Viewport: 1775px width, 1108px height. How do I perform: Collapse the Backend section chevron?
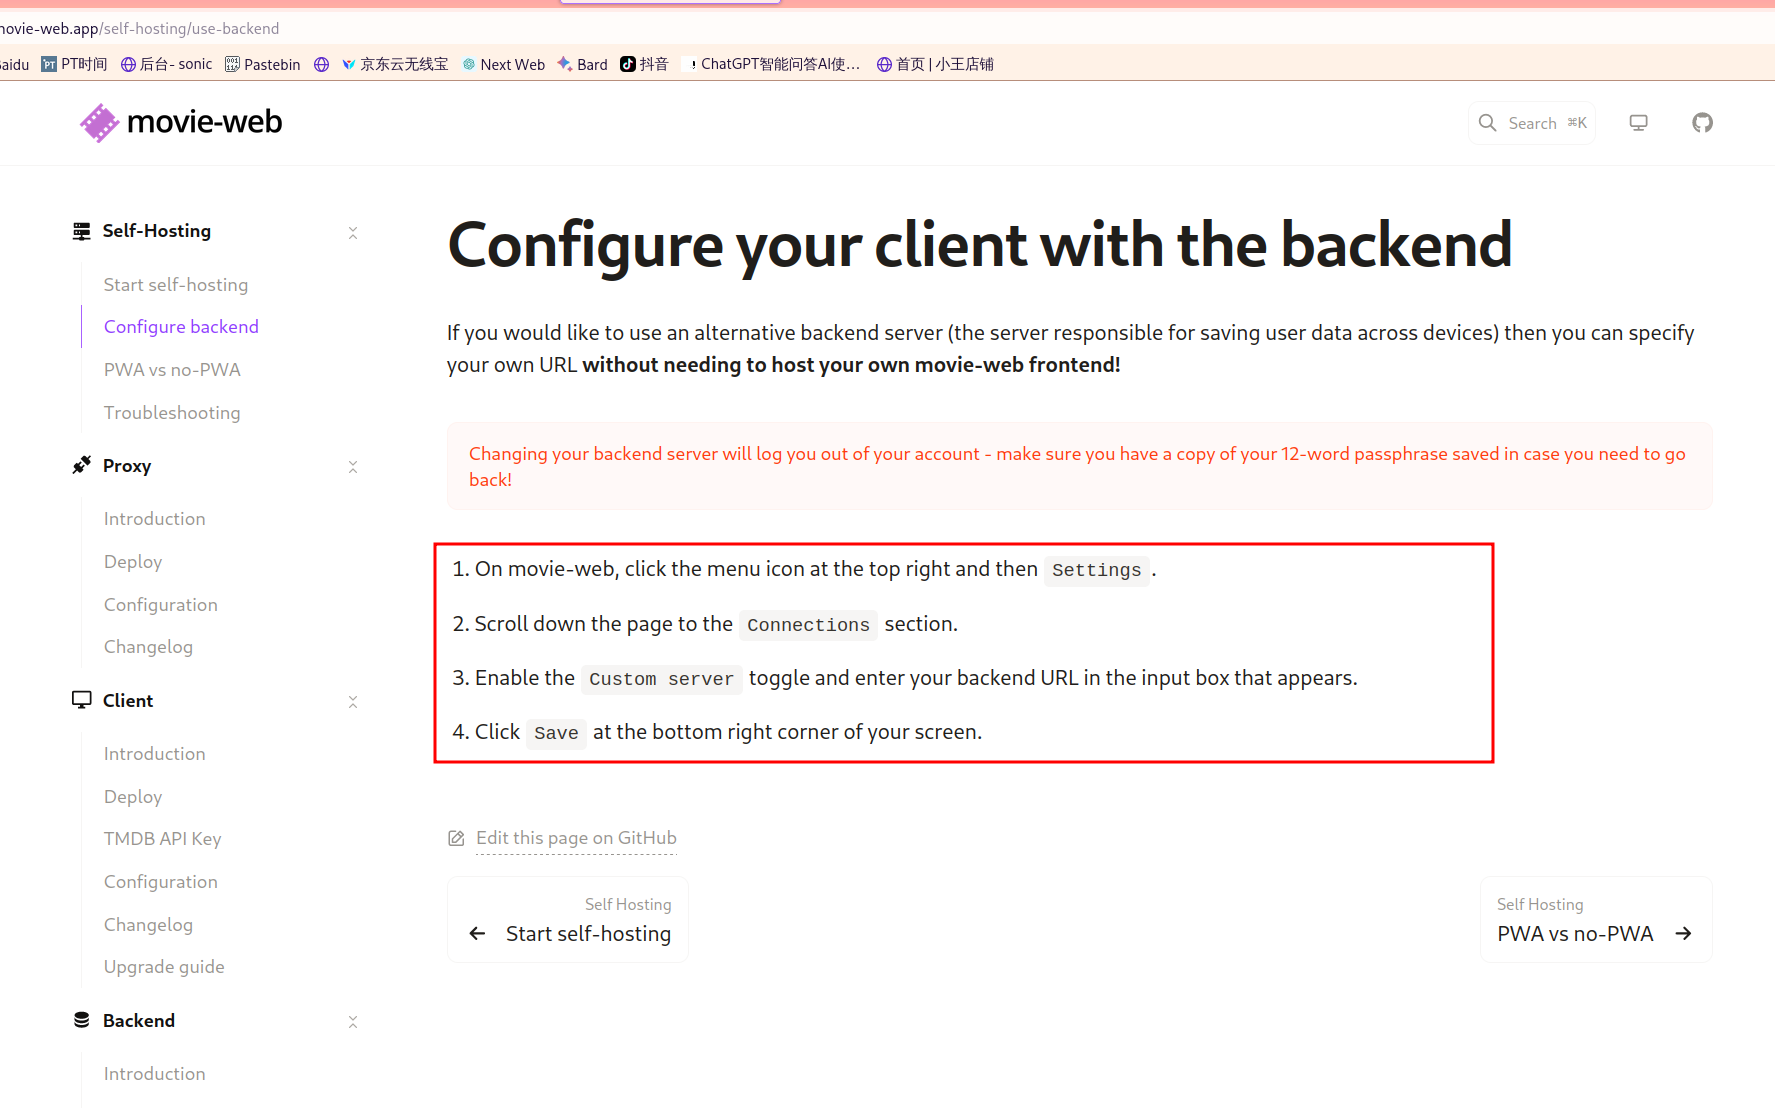click(x=353, y=1022)
